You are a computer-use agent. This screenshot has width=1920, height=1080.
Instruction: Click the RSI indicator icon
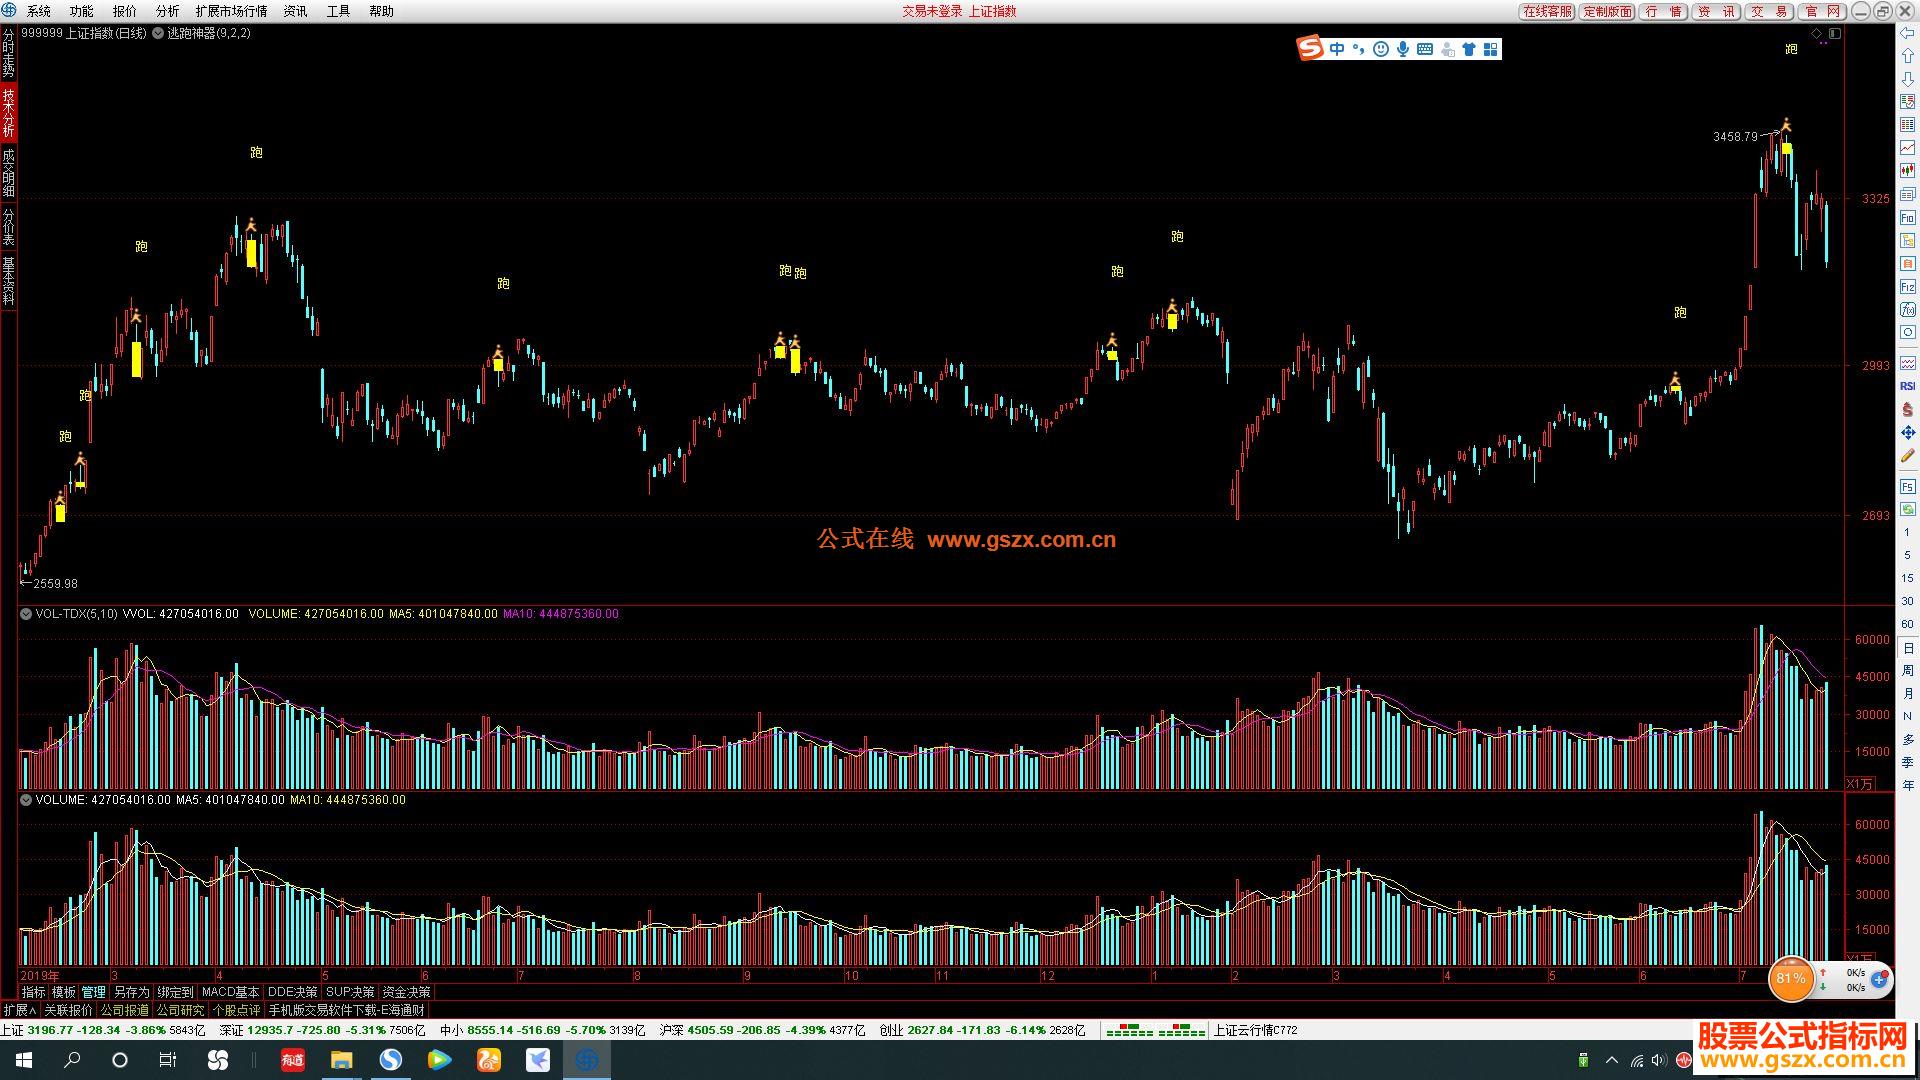(1907, 386)
